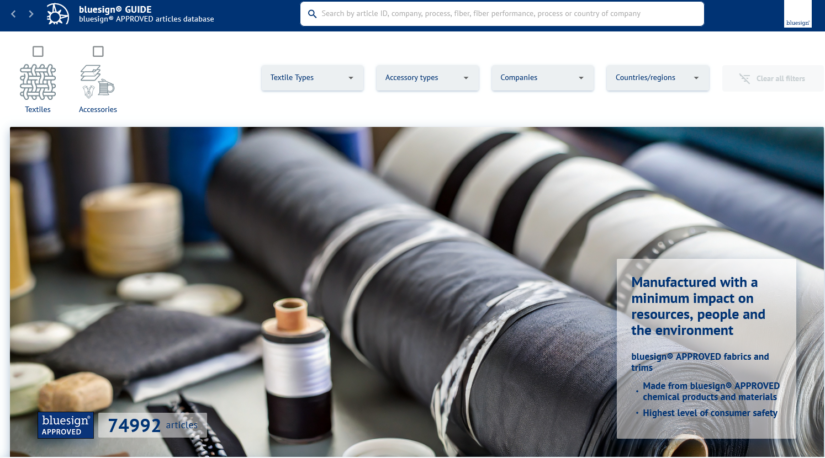825x458 pixels.
Task: Go forward with the right arrow icon
Action: [x=31, y=14]
